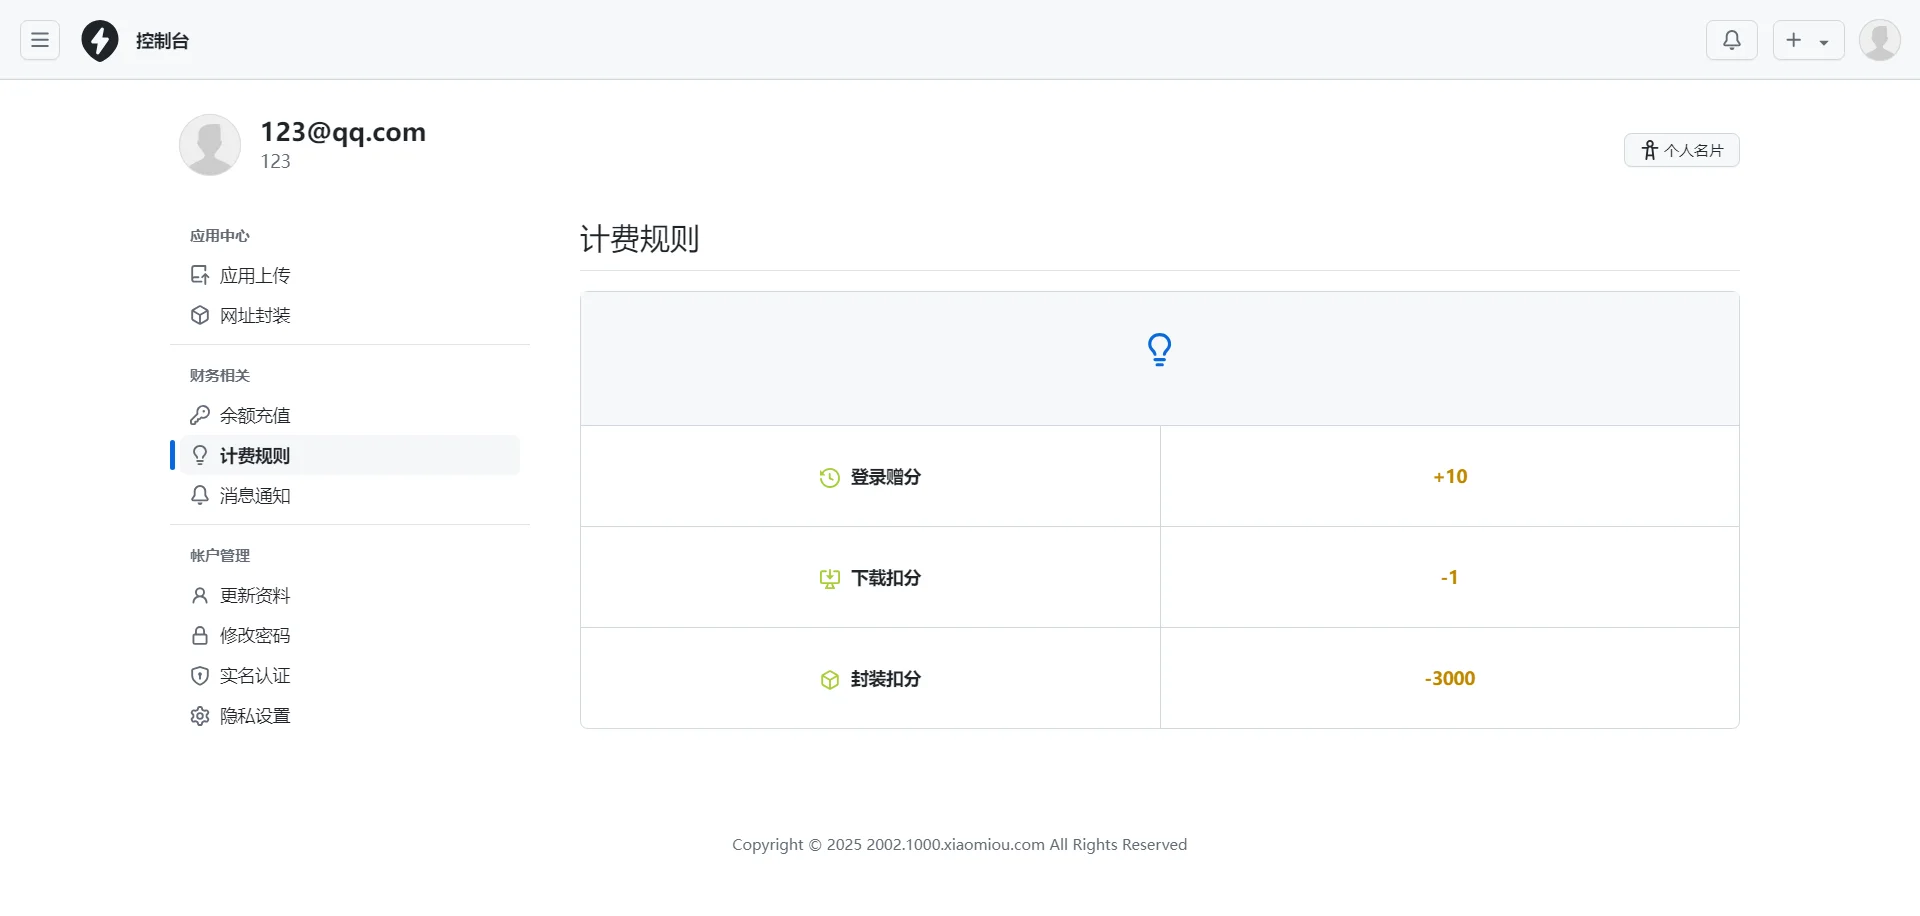Click the 下载扣分 download icon
1920x916 pixels.
point(830,578)
